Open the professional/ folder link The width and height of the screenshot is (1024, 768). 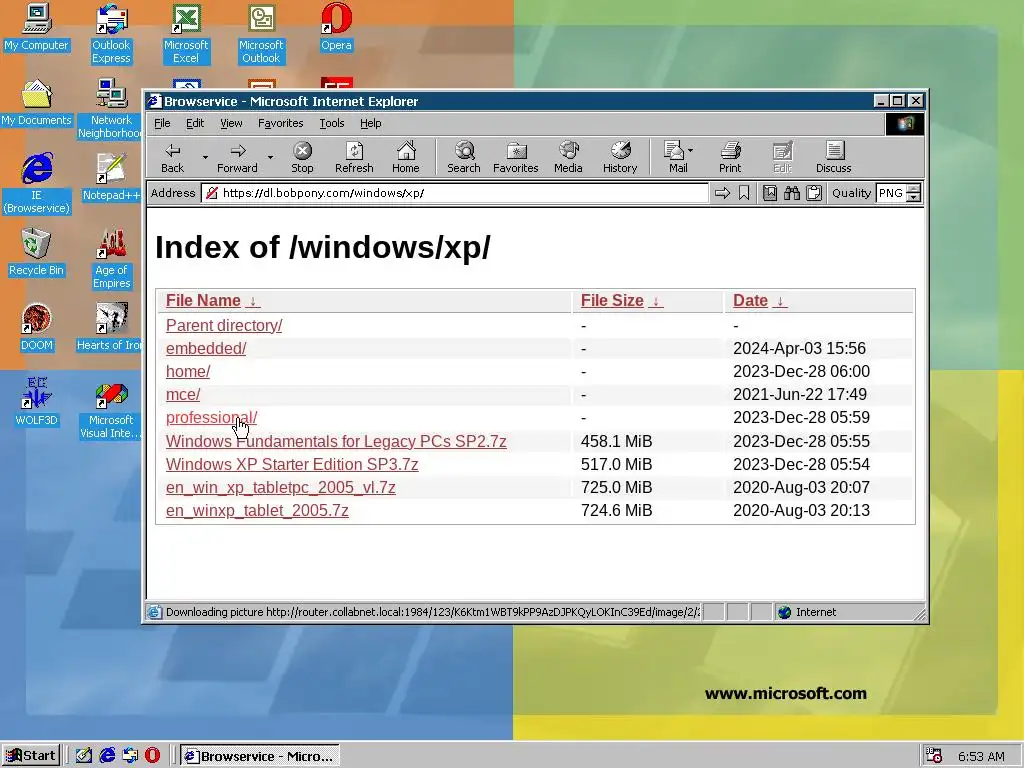click(x=212, y=417)
